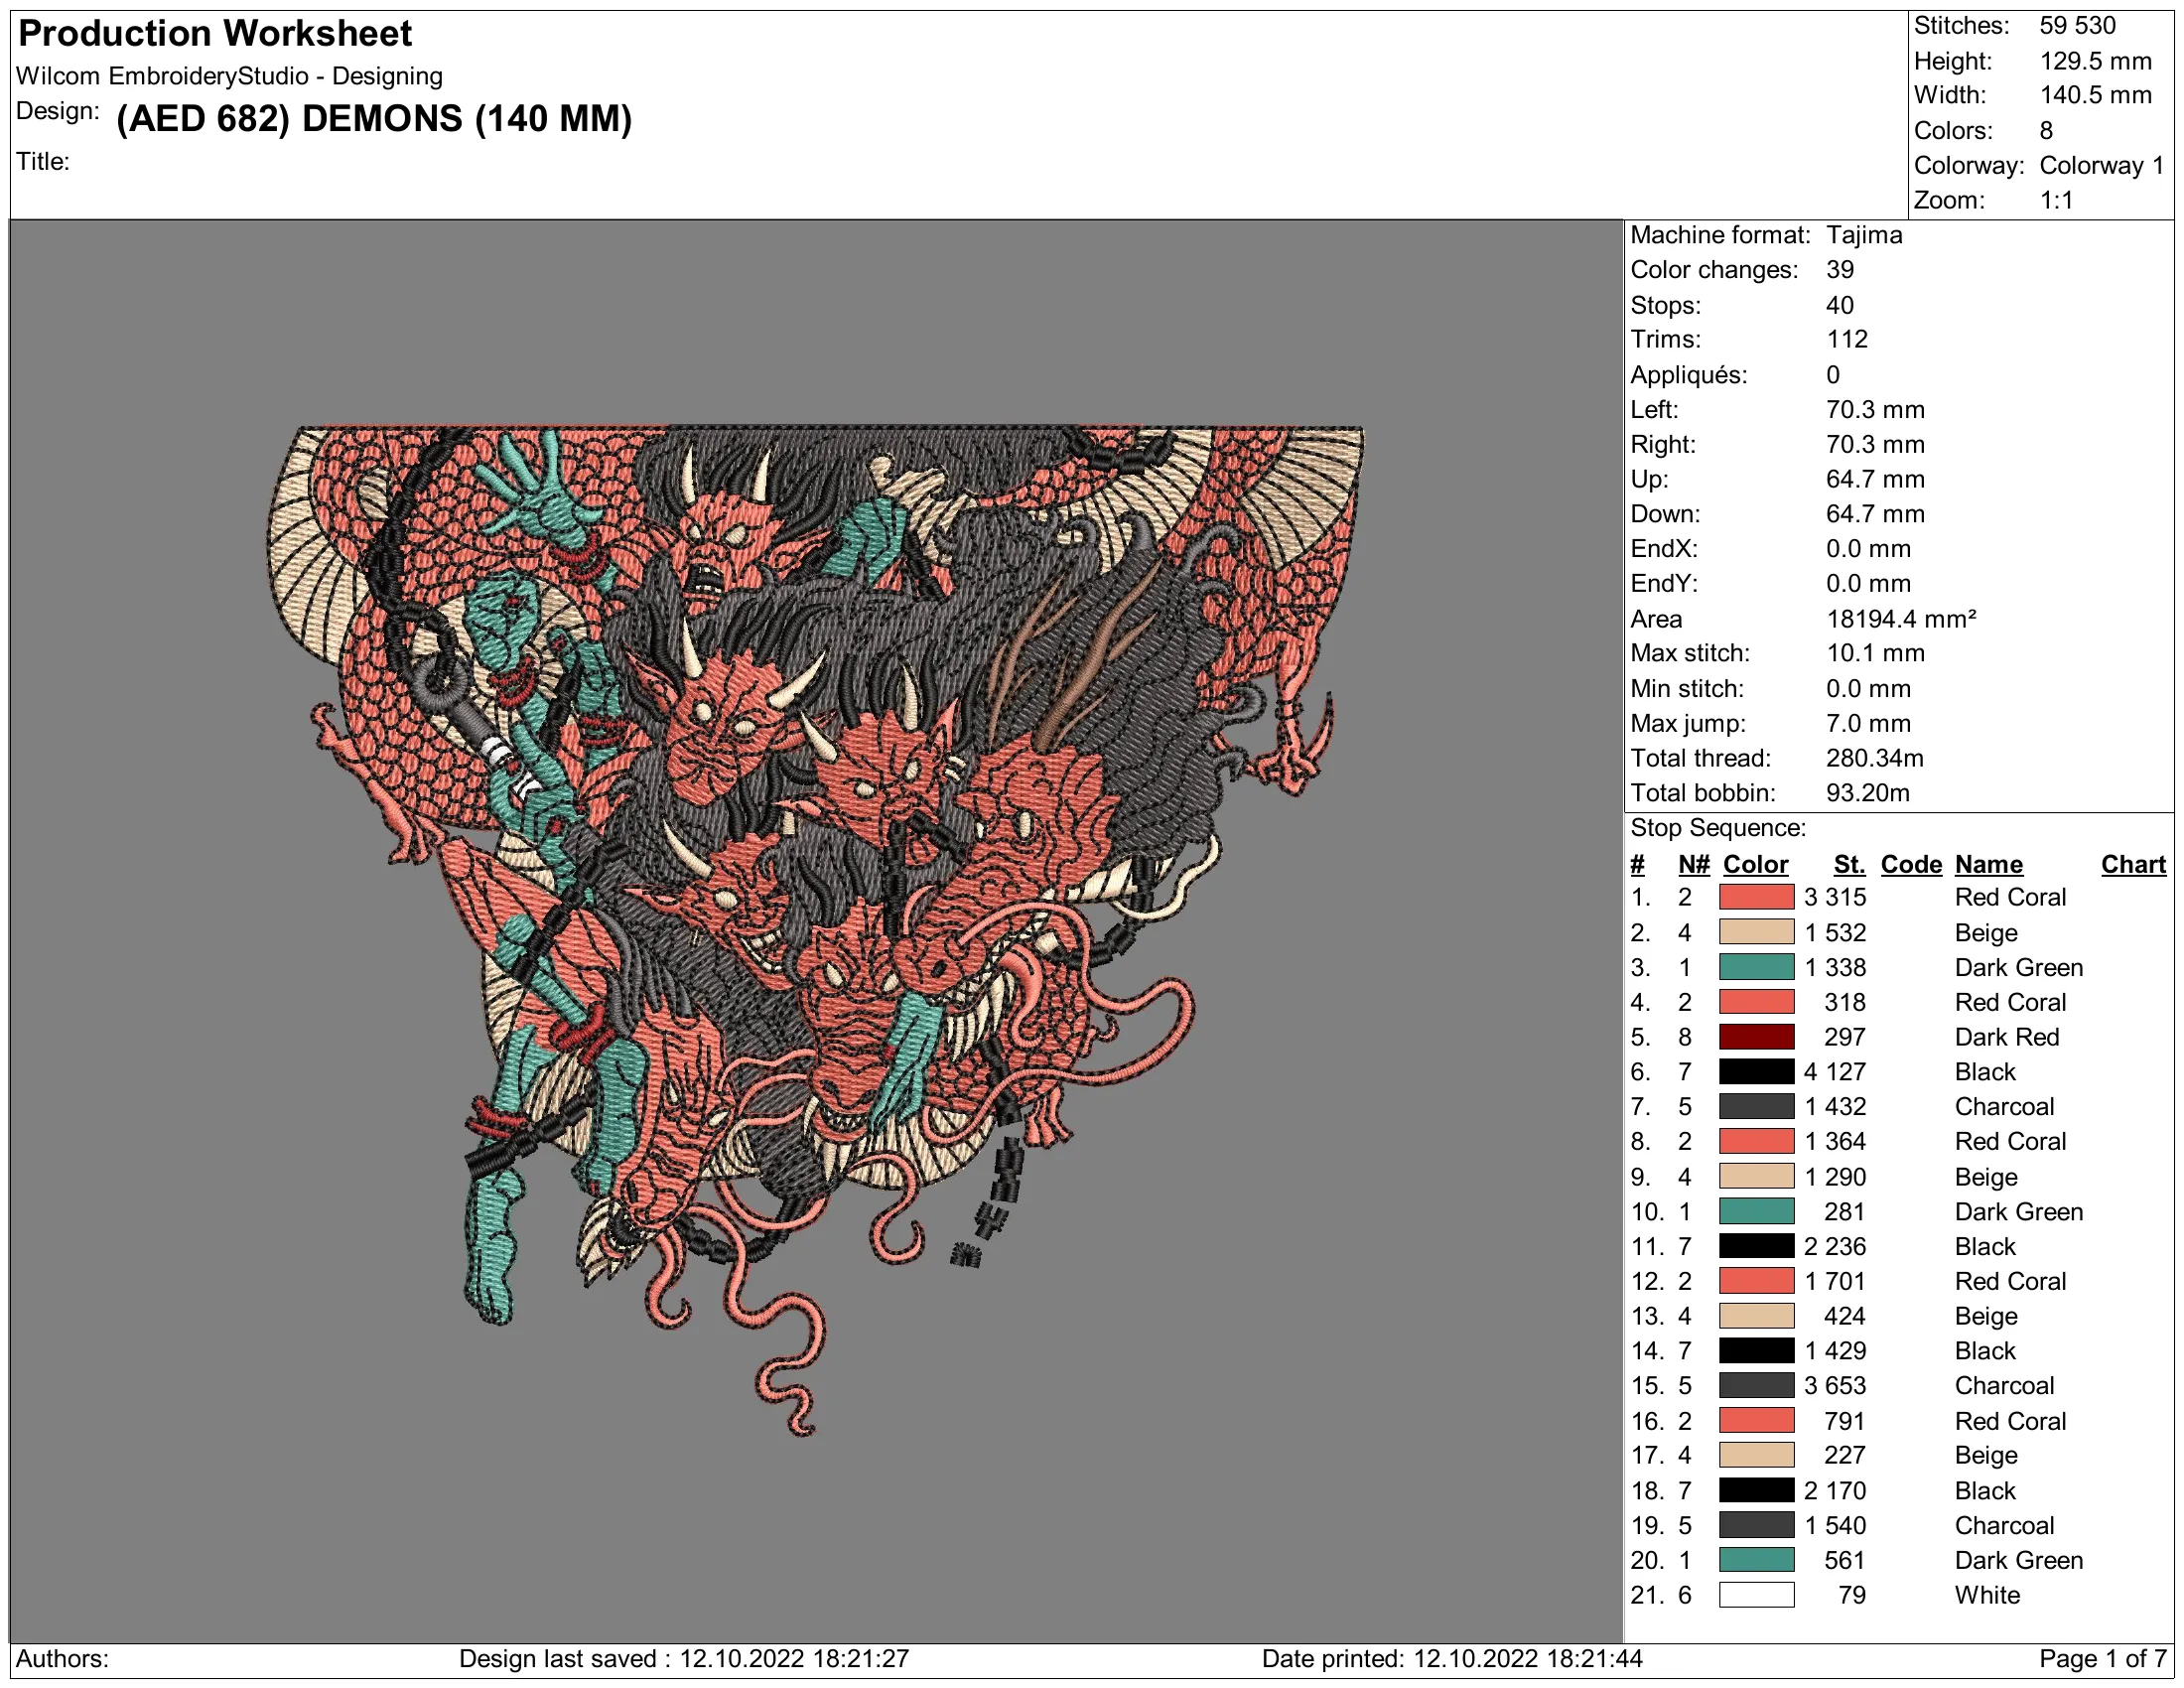Click the max stitch value '10.1 mm'
Image resolution: width=2184 pixels, height=1688 pixels.
click(x=1875, y=653)
